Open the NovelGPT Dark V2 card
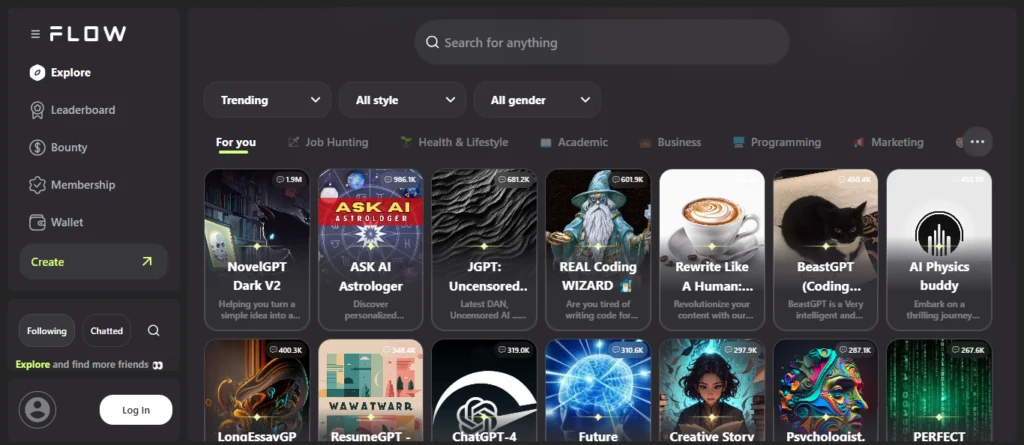Image resolution: width=1024 pixels, height=445 pixels. [257, 250]
